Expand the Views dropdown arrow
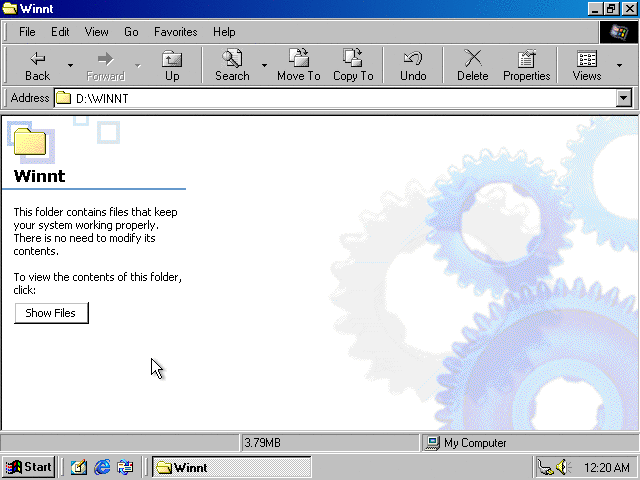 620,65
